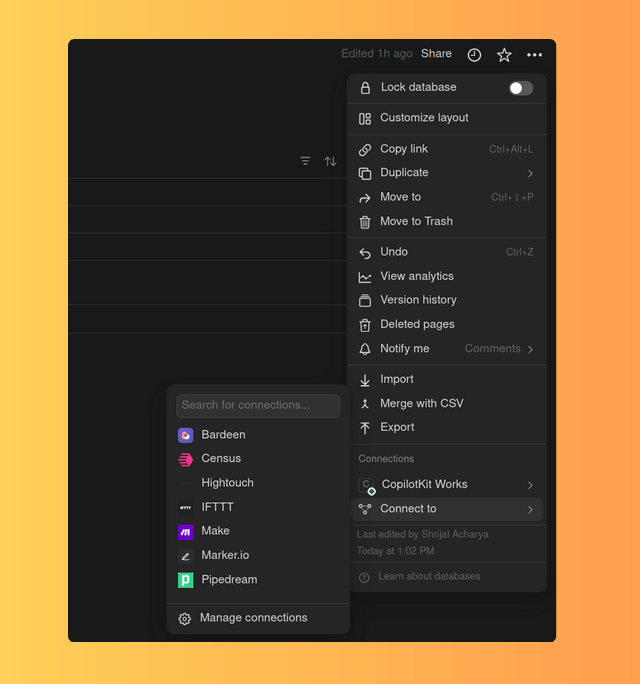Screen dimensions: 640x684
Task: Toggle the Lock database switch
Action: pyautogui.click(x=521, y=88)
